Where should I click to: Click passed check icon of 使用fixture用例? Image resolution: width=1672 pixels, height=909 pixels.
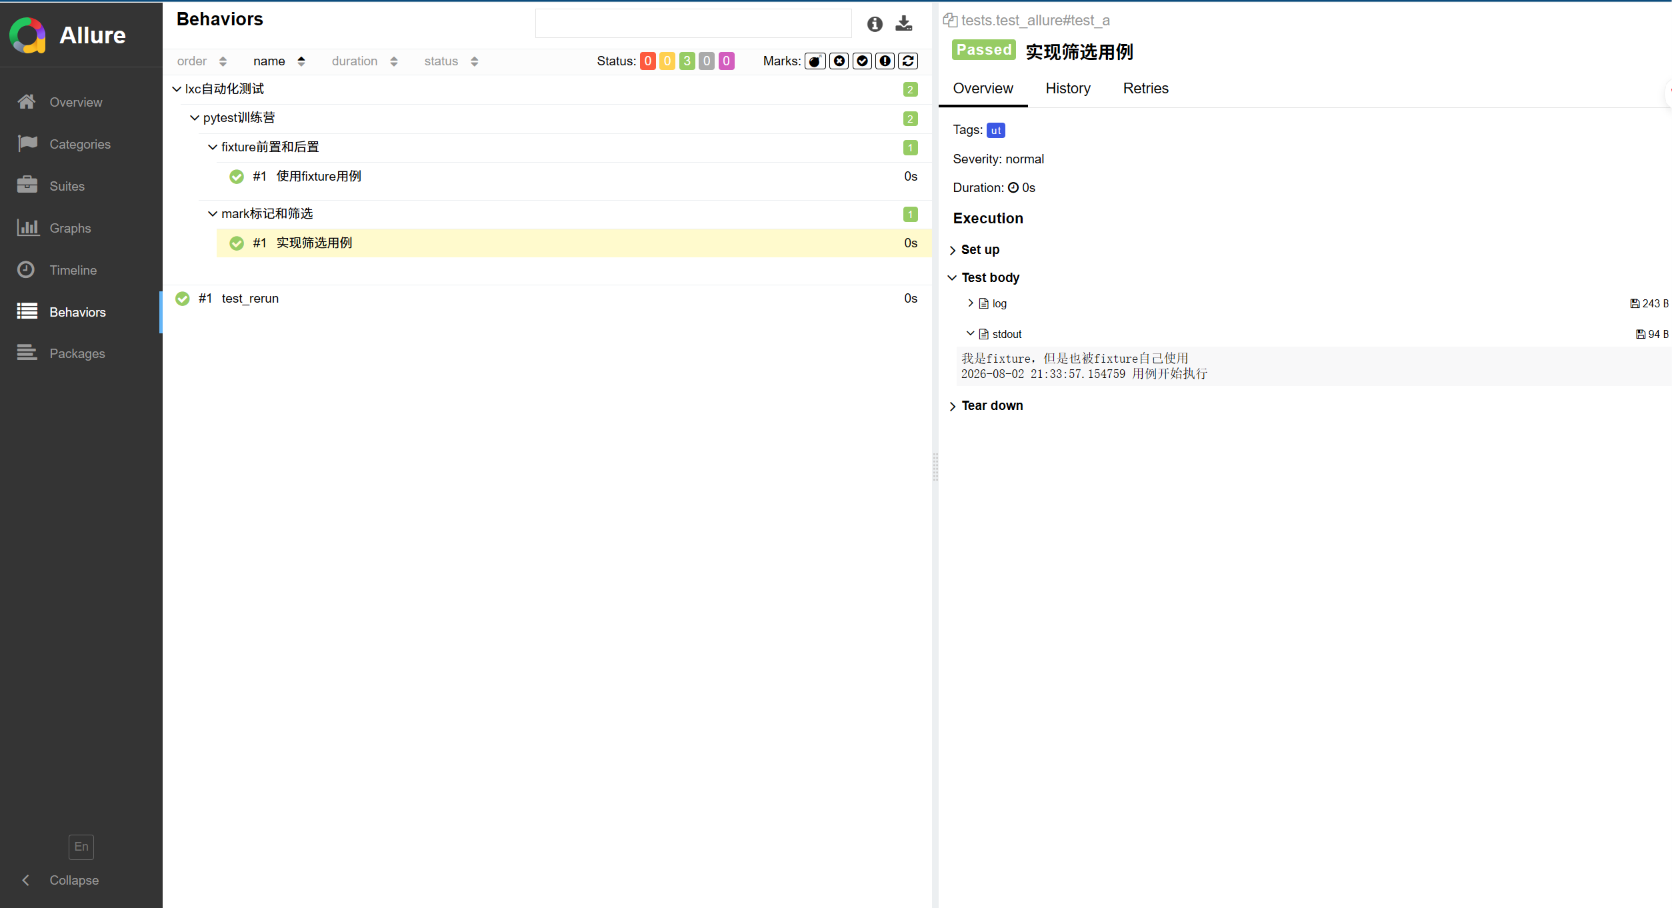click(236, 176)
